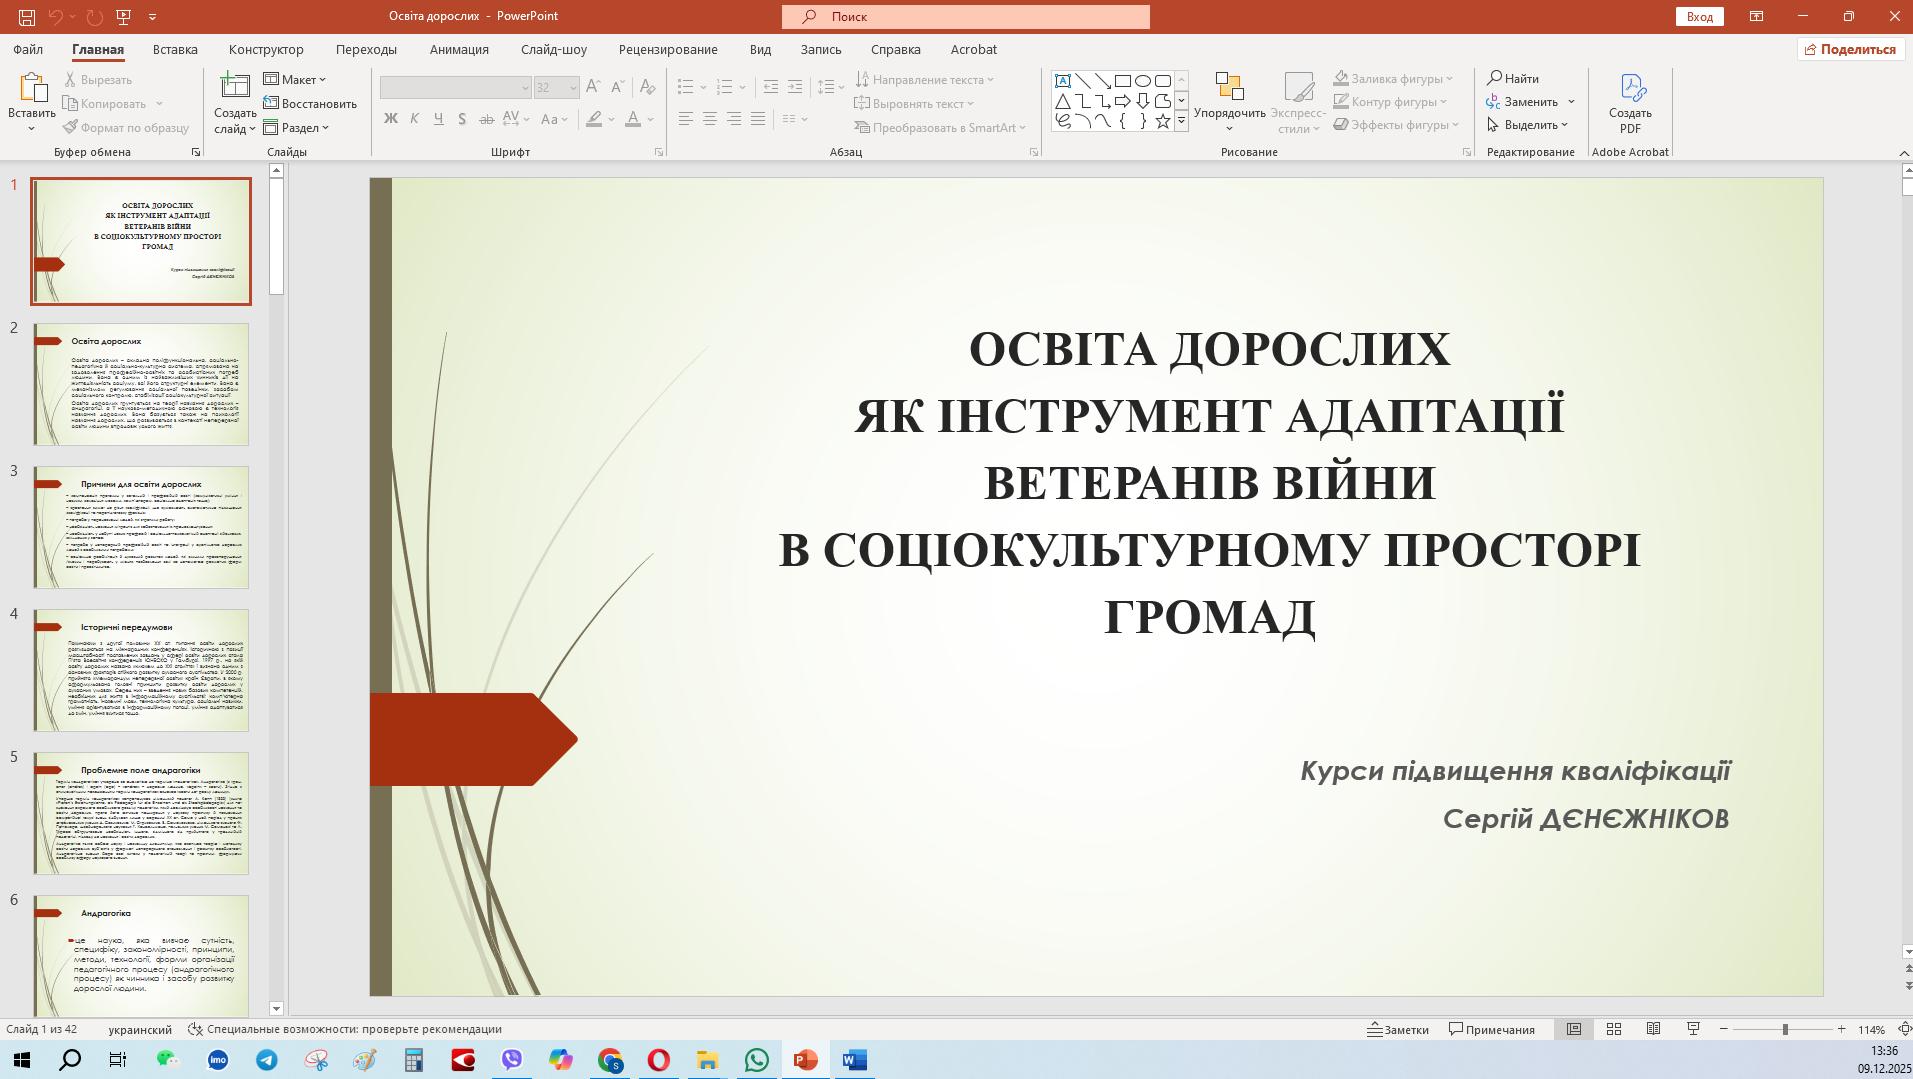Open the Arrange shapes tool
This screenshot has width=1913, height=1079.
coord(1229,100)
